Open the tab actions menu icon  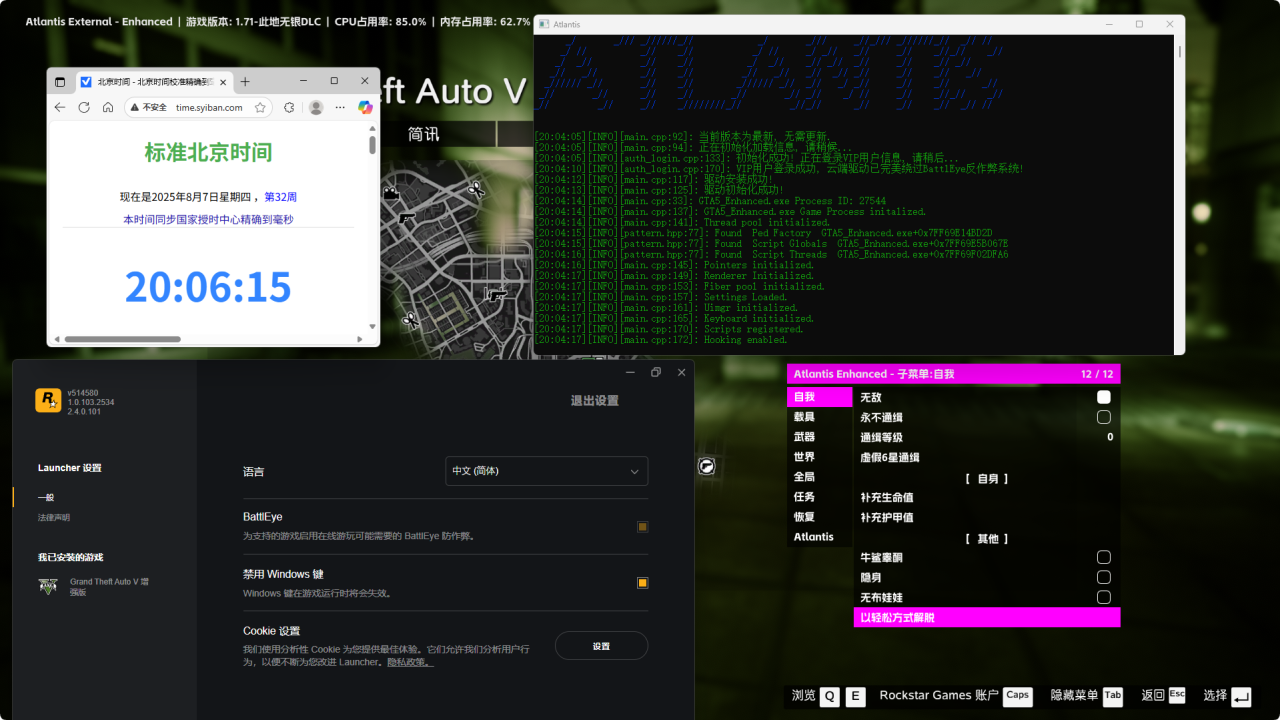pyautogui.click(x=59, y=81)
